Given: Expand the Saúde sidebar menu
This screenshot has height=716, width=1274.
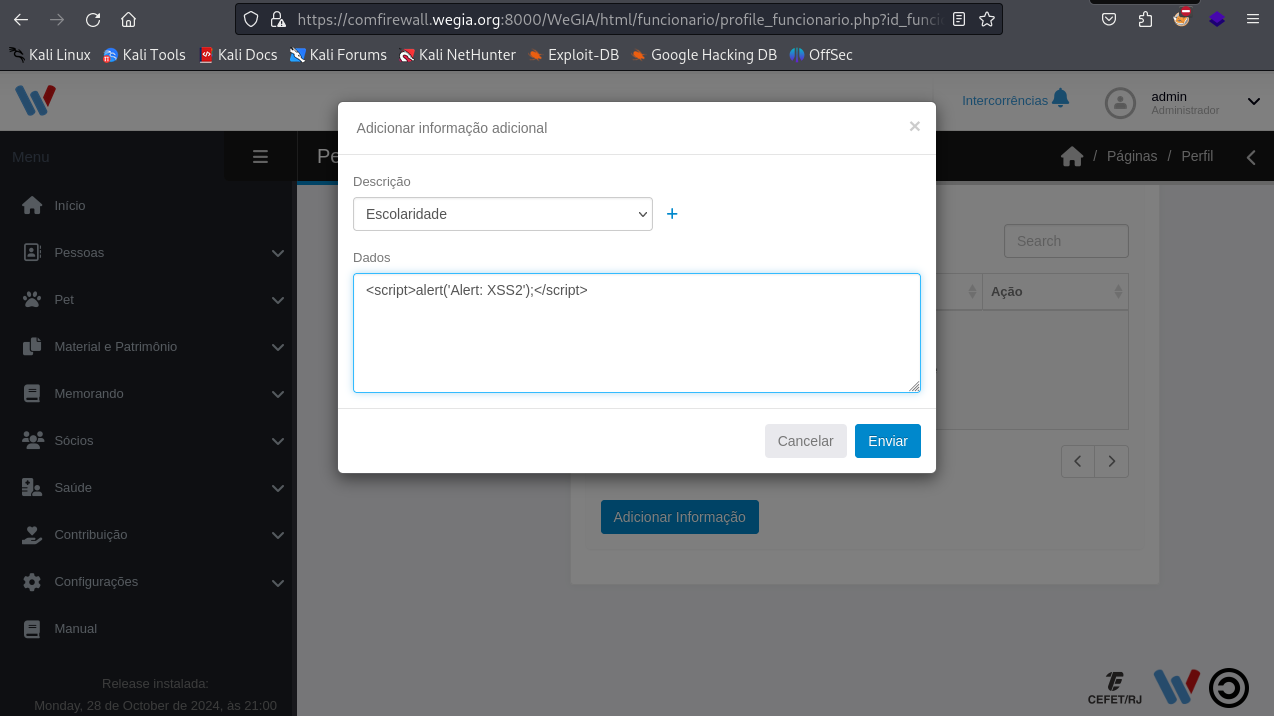Looking at the screenshot, I should pyautogui.click(x=148, y=488).
